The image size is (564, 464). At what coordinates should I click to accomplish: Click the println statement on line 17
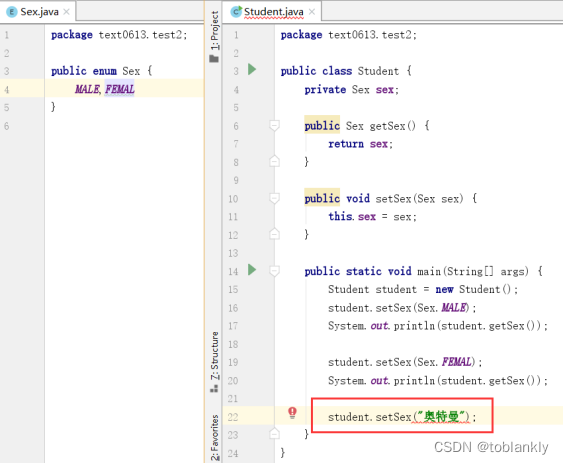point(438,326)
